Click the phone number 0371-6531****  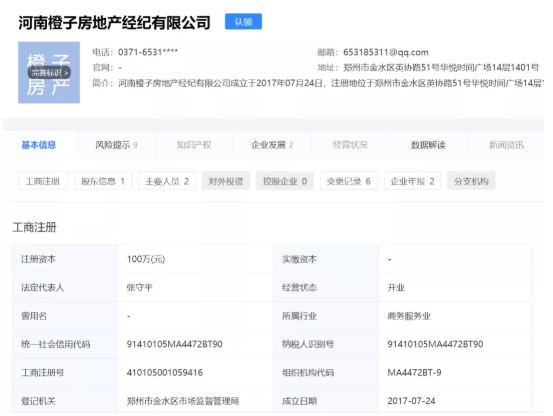tap(148, 52)
